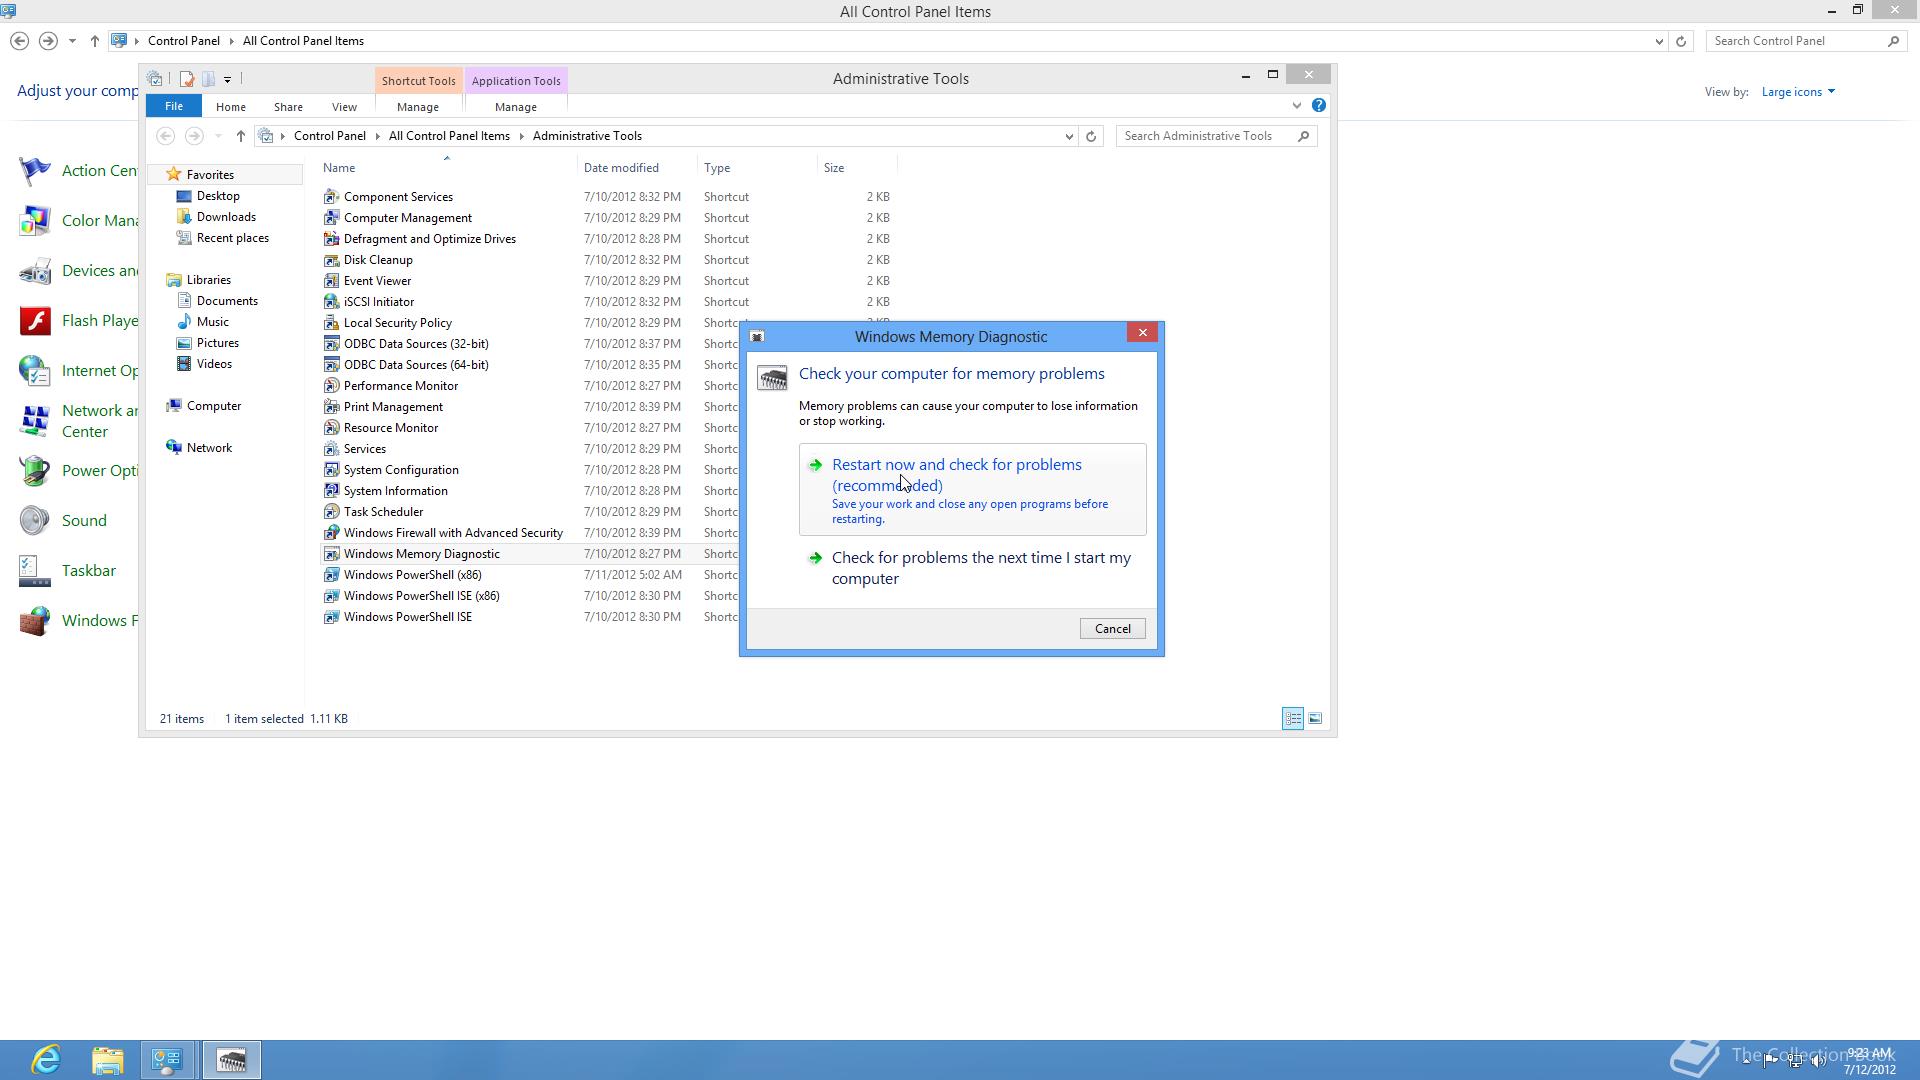1920x1080 pixels.
Task: Switch to the Home ribbon tab
Action: pos(230,107)
